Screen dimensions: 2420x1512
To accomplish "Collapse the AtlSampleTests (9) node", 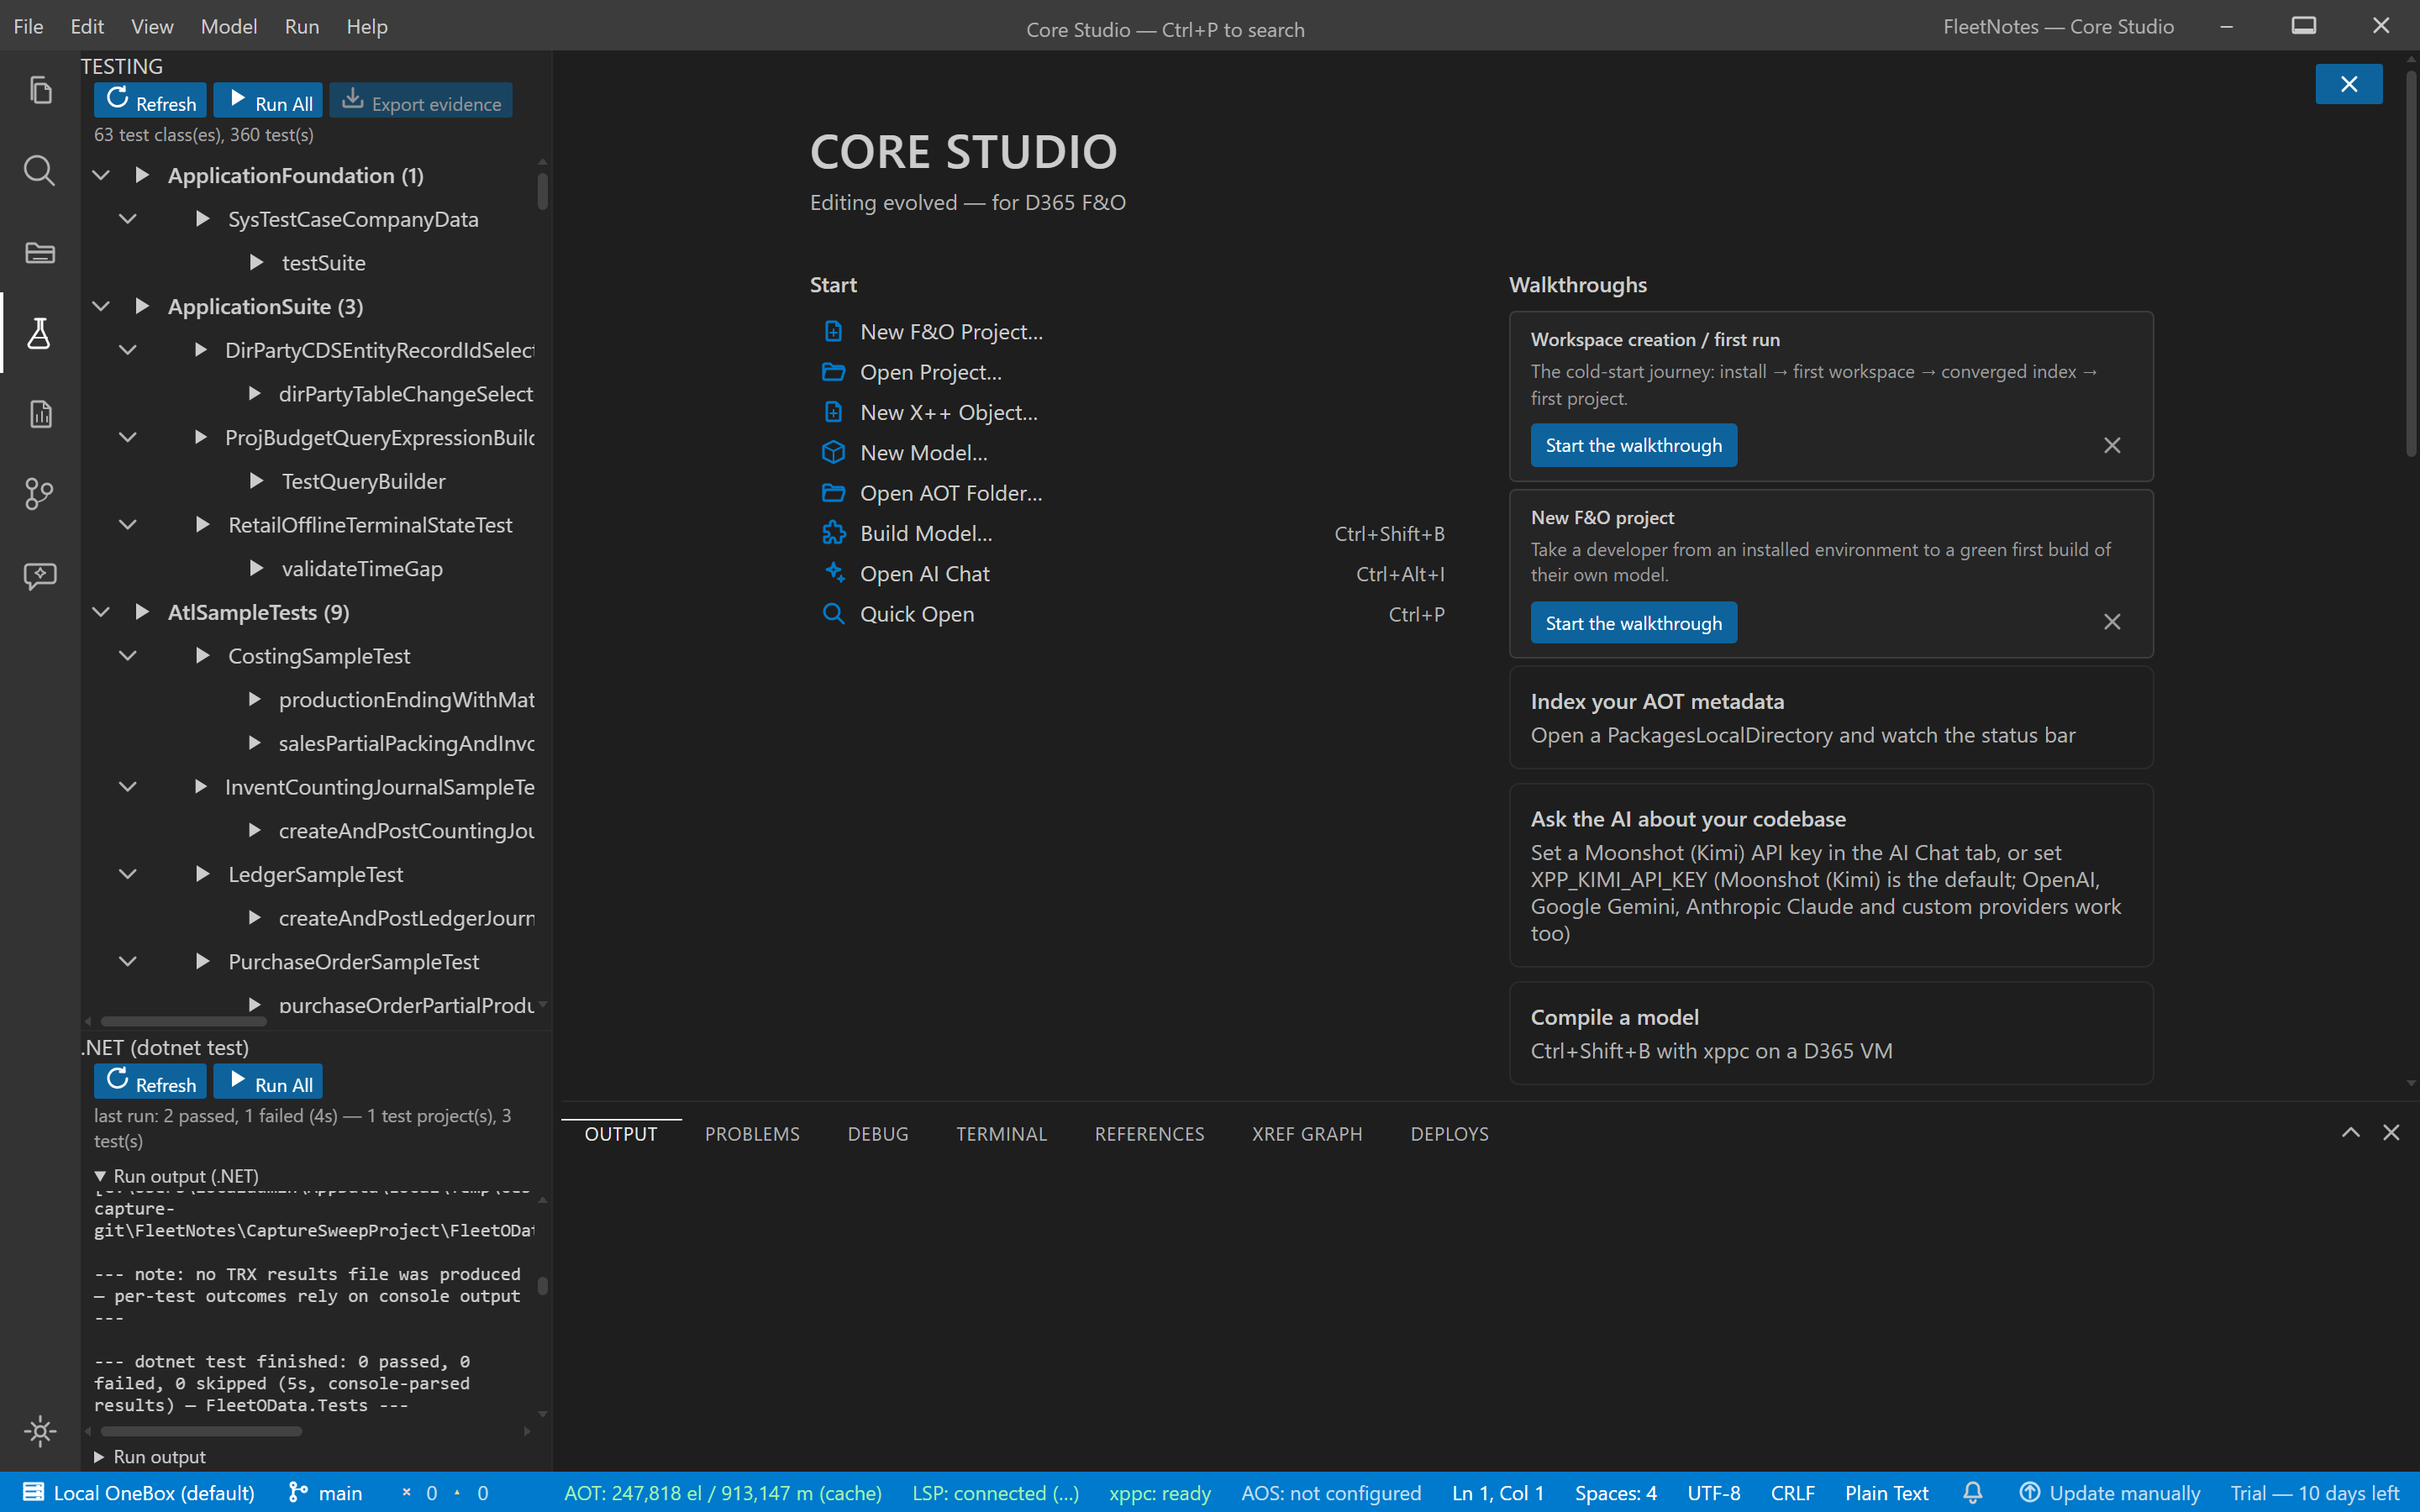I will coord(101,611).
